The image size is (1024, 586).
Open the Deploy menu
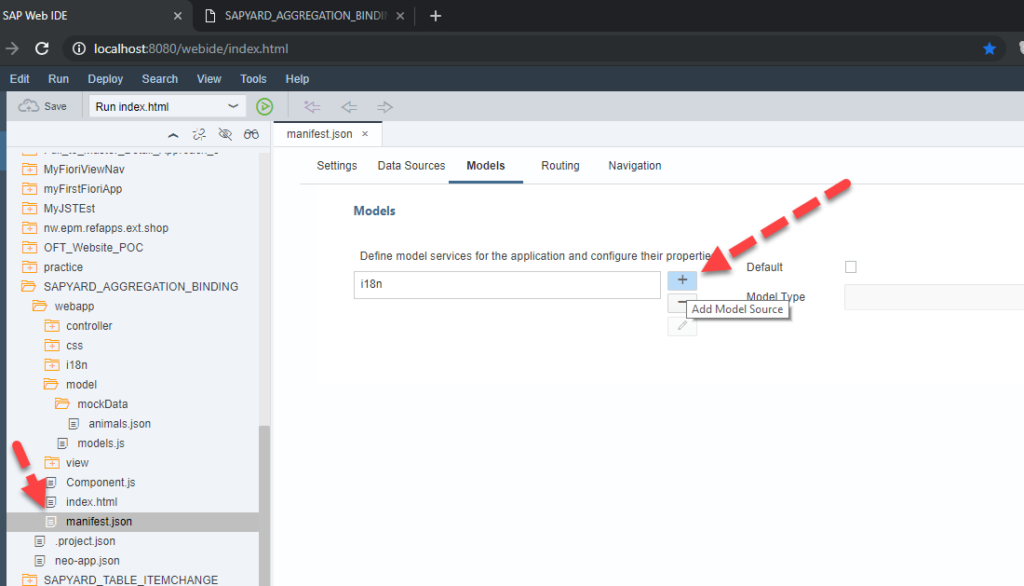(105, 79)
